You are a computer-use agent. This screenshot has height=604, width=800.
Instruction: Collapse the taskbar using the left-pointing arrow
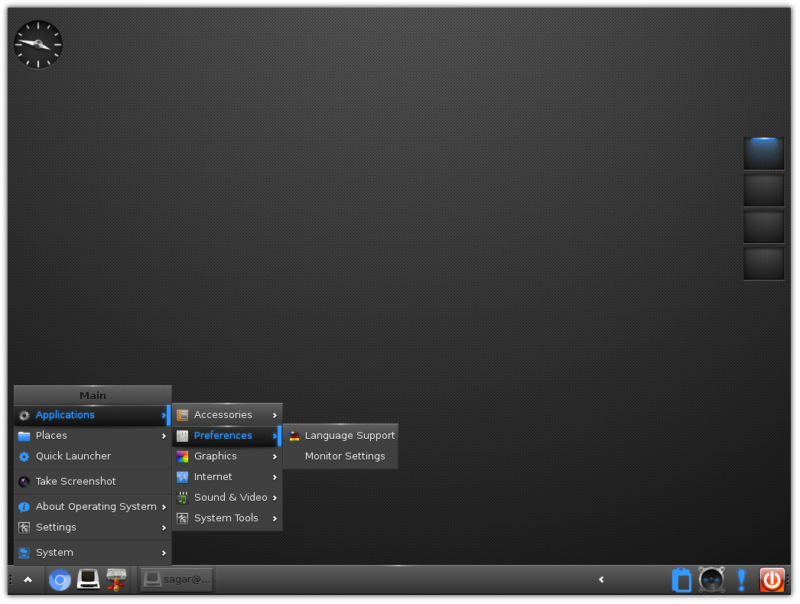[x=601, y=579]
